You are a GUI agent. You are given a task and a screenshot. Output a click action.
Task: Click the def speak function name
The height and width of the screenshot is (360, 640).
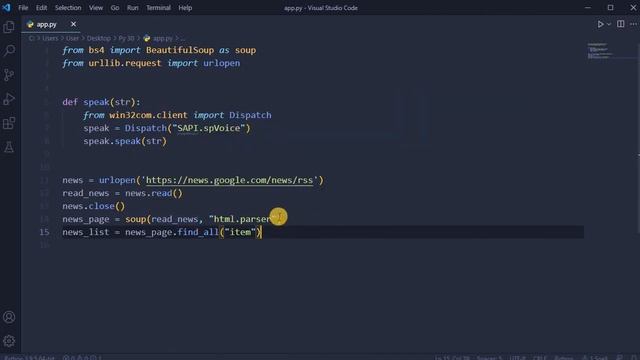tap(96, 102)
